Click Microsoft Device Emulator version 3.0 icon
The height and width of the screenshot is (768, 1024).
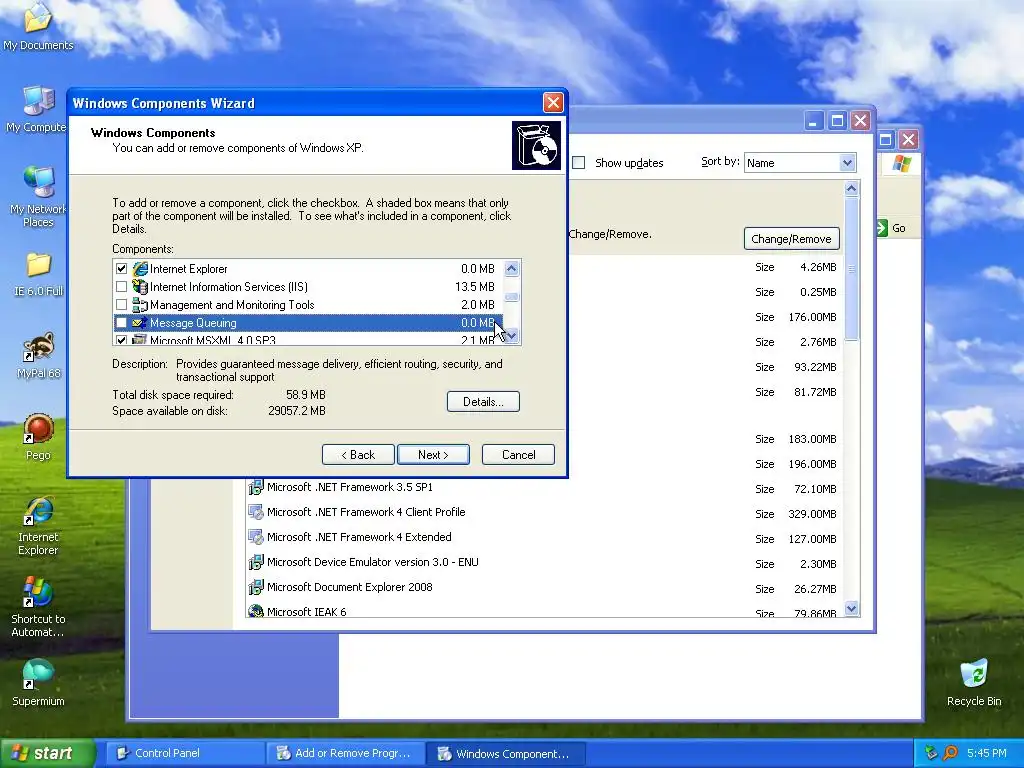tap(256, 562)
